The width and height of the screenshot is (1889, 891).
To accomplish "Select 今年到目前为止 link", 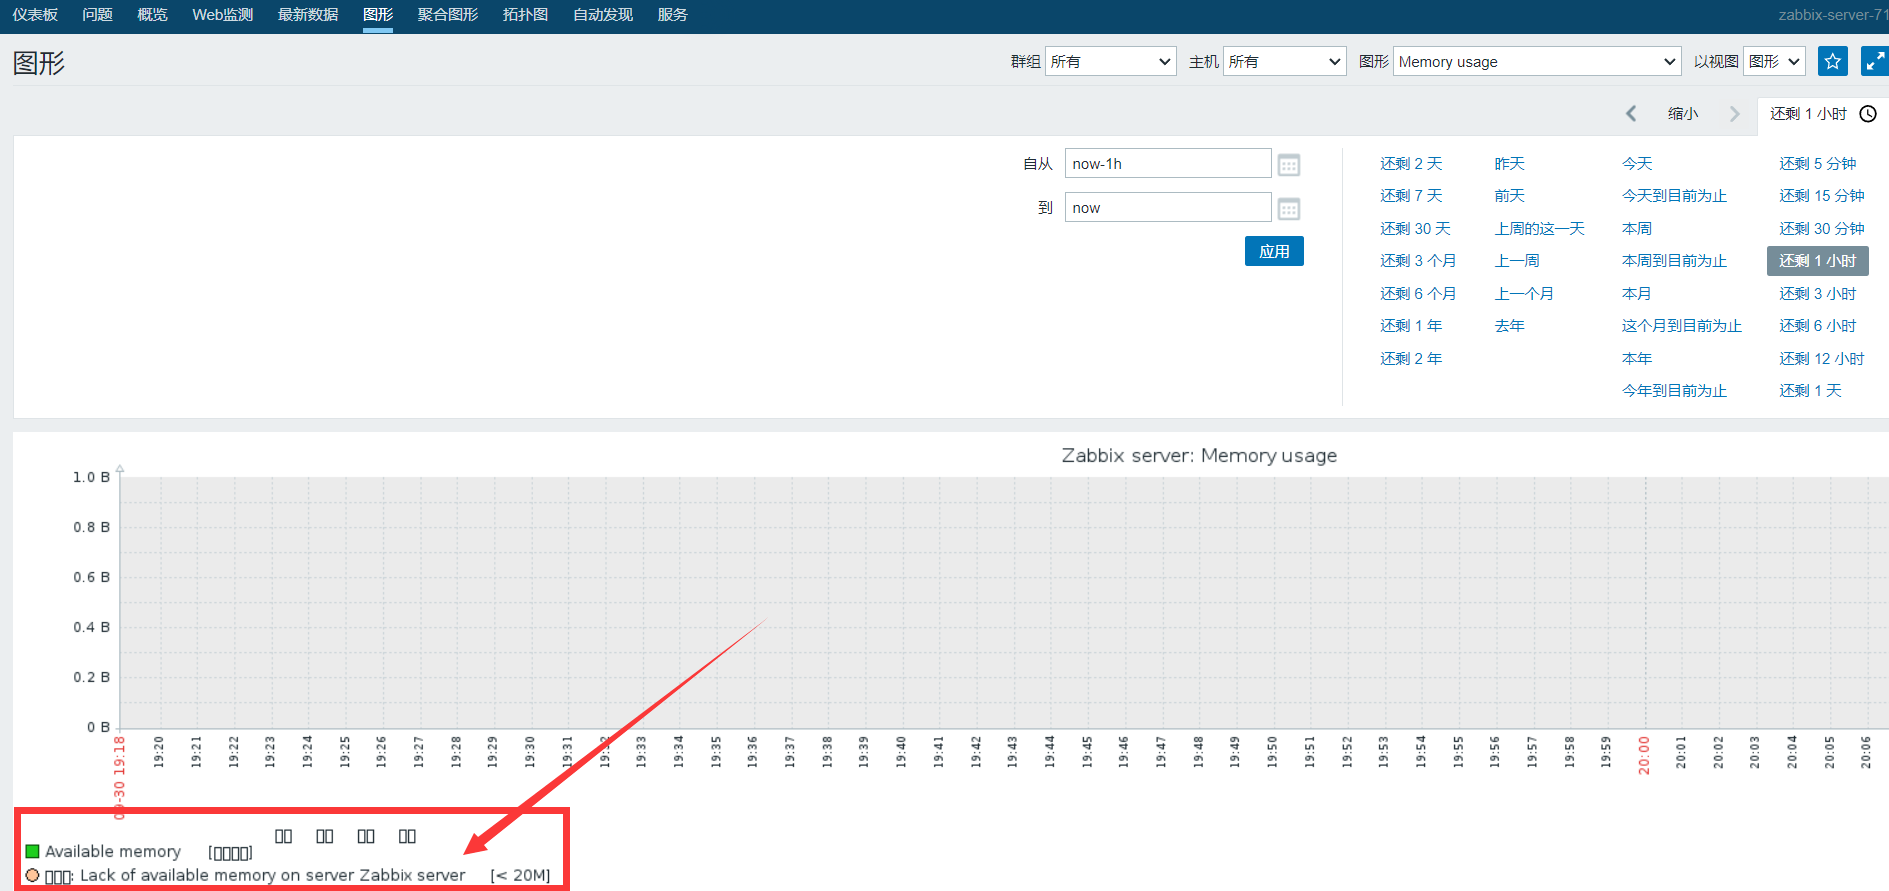I will coord(1674,390).
